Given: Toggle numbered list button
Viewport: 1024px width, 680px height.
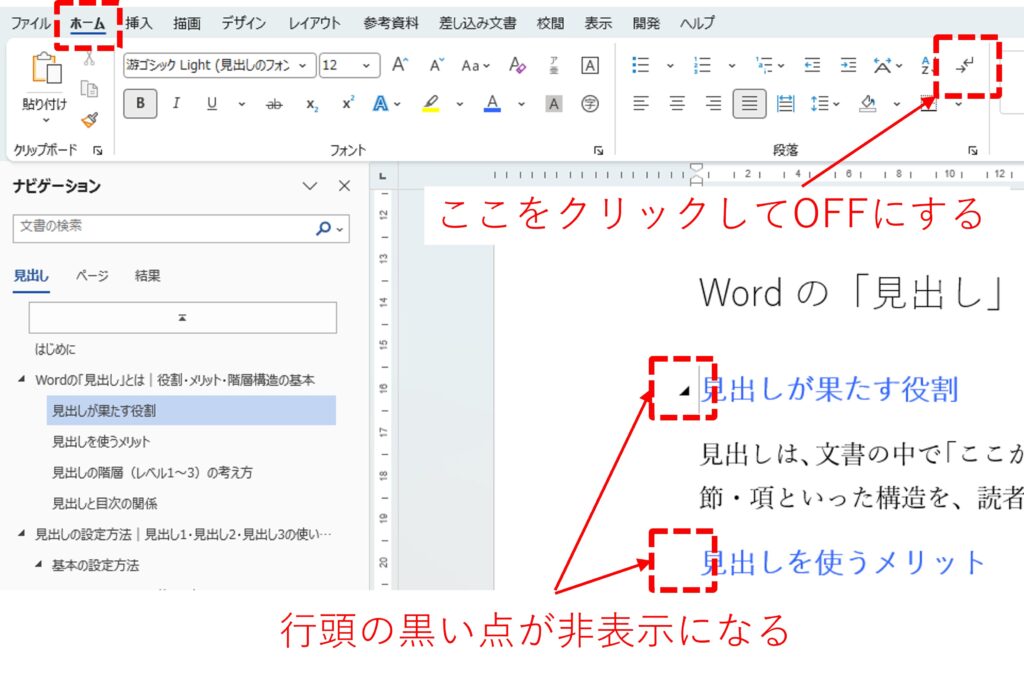Looking at the screenshot, I should [x=703, y=65].
